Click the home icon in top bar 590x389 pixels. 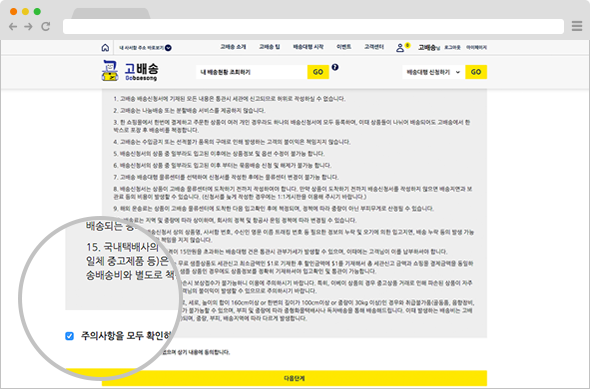[x=105, y=47]
